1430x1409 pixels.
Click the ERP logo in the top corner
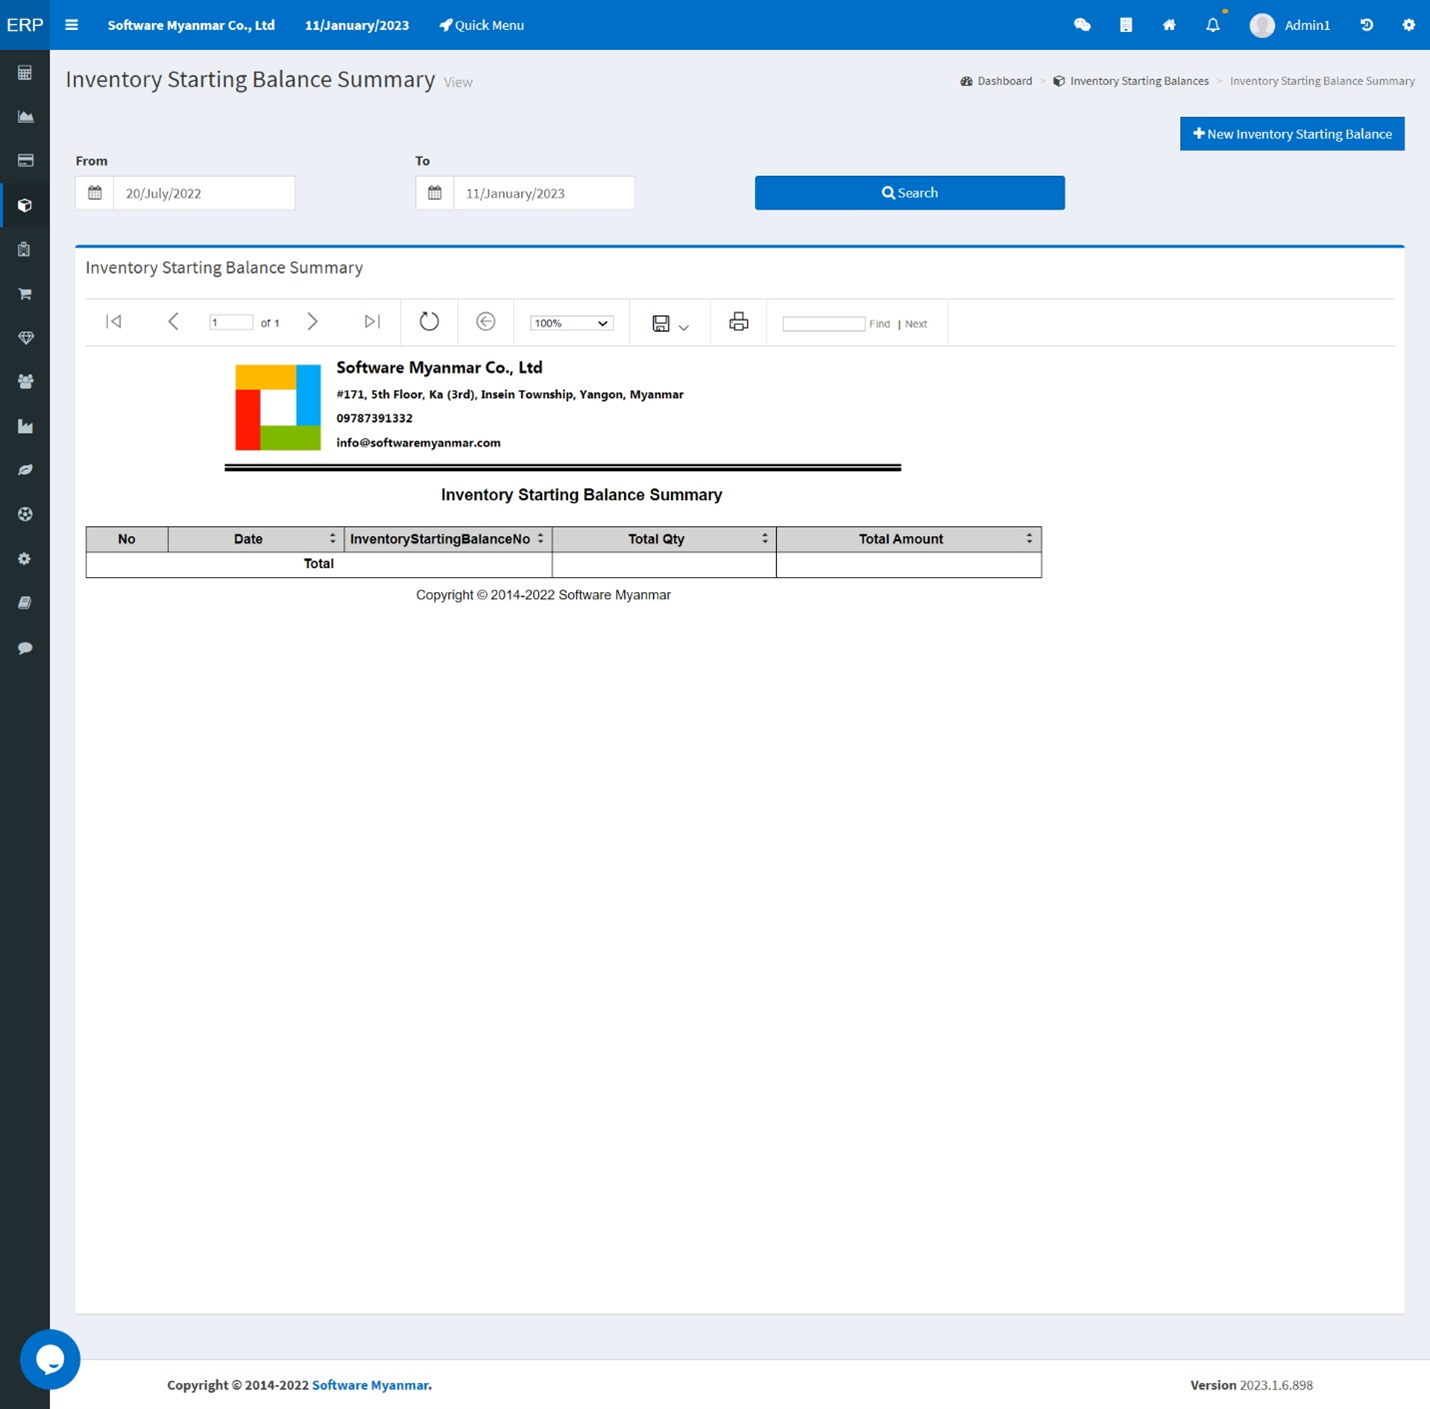25,25
